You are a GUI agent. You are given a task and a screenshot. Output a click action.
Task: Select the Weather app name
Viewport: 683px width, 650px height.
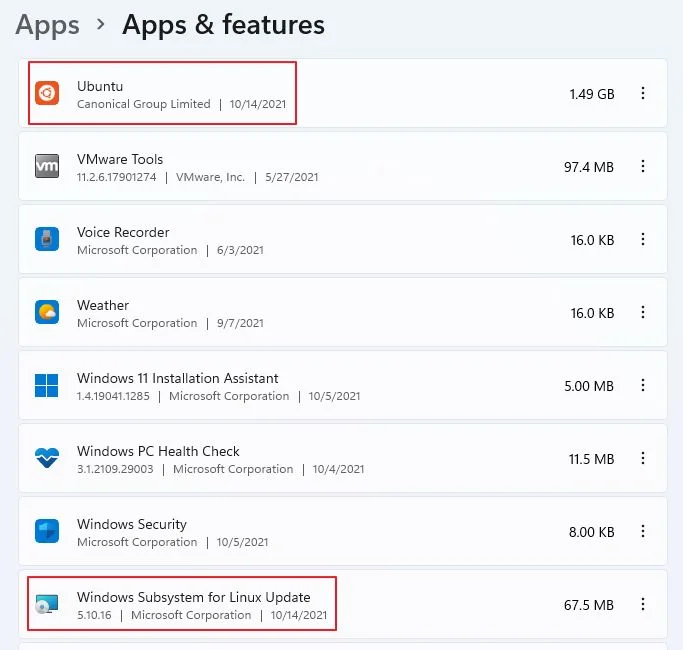tap(103, 305)
